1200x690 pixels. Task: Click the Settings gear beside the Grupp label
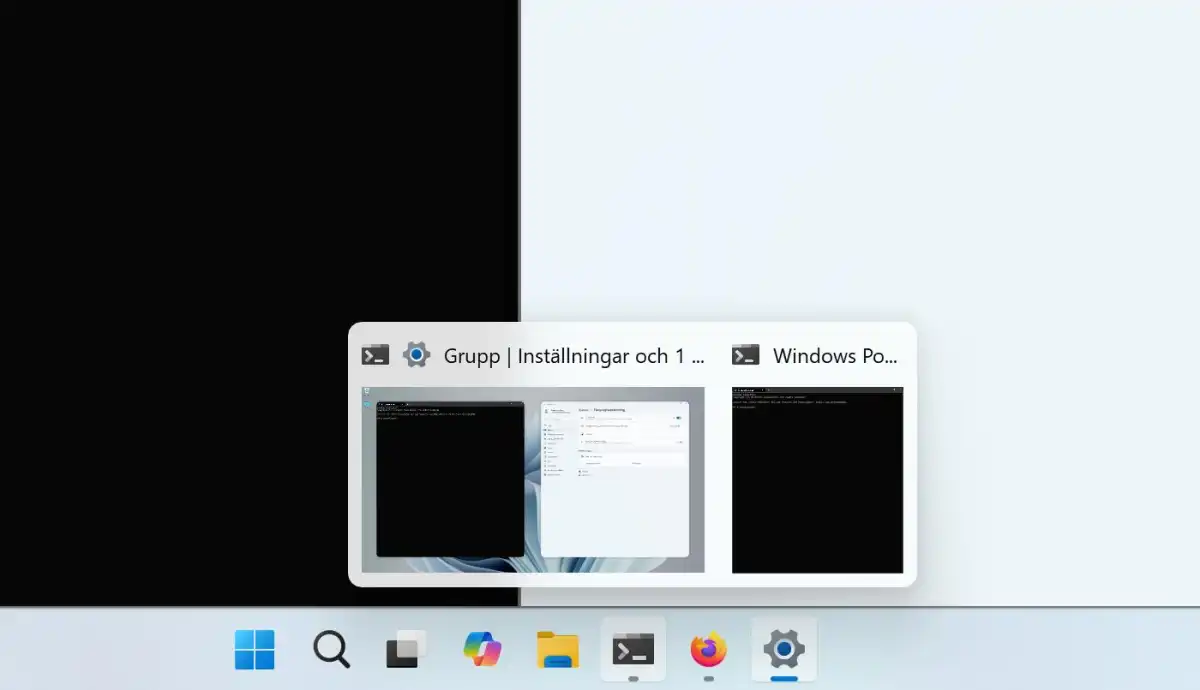[x=418, y=354]
